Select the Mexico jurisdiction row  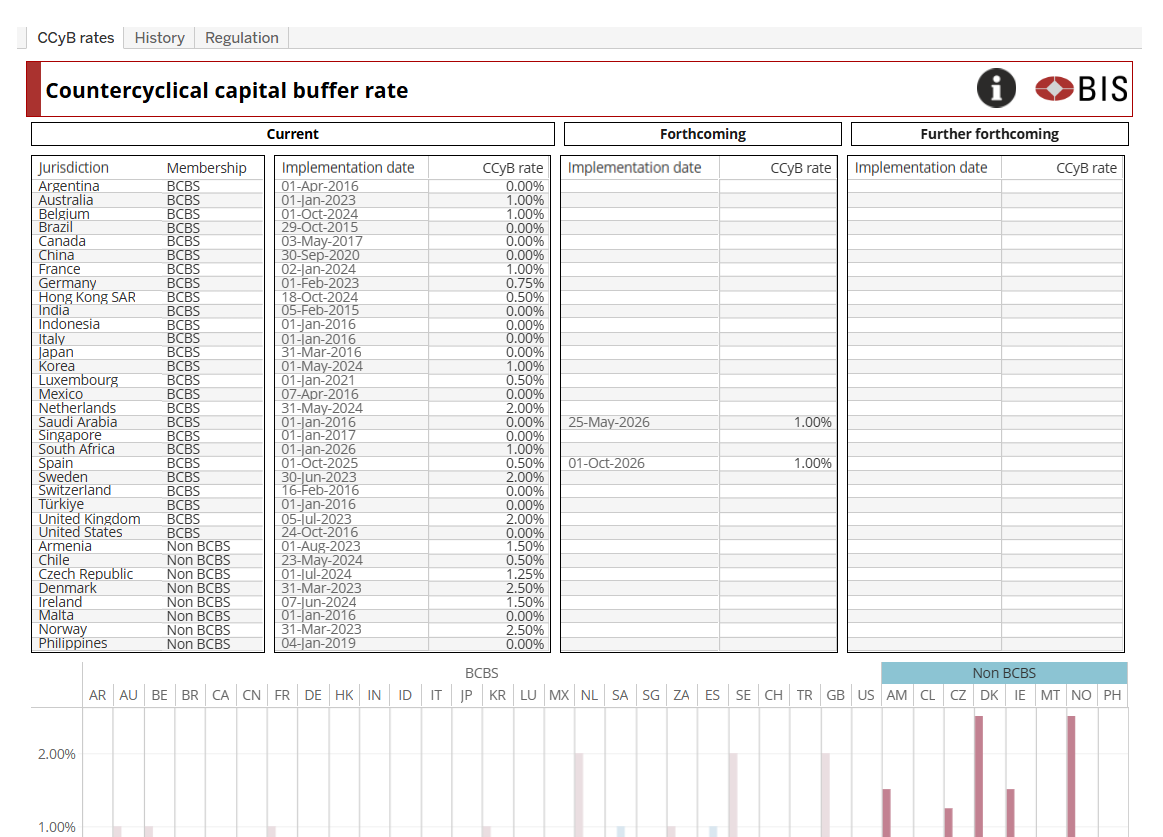pos(148,394)
